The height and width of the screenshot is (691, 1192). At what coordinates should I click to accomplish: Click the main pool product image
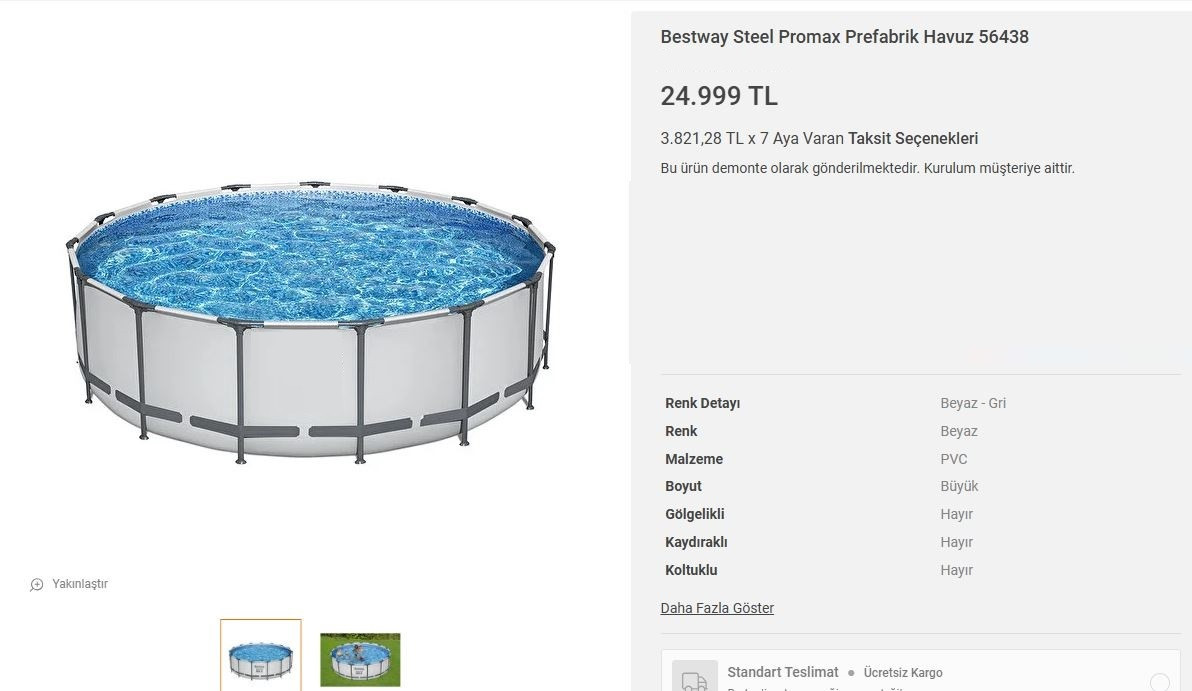coord(310,320)
